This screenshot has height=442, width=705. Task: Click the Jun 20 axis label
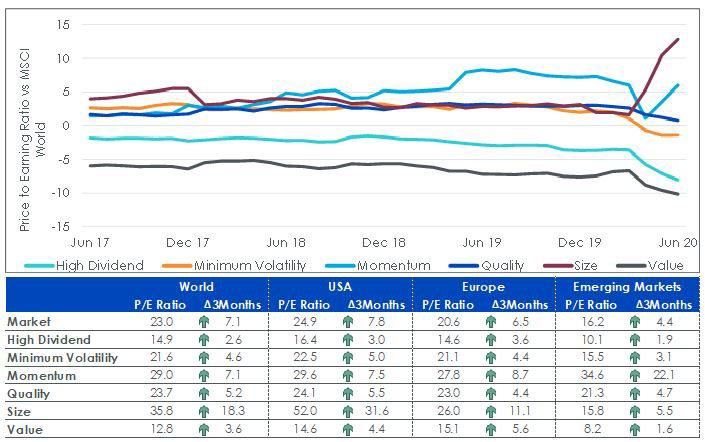(678, 243)
